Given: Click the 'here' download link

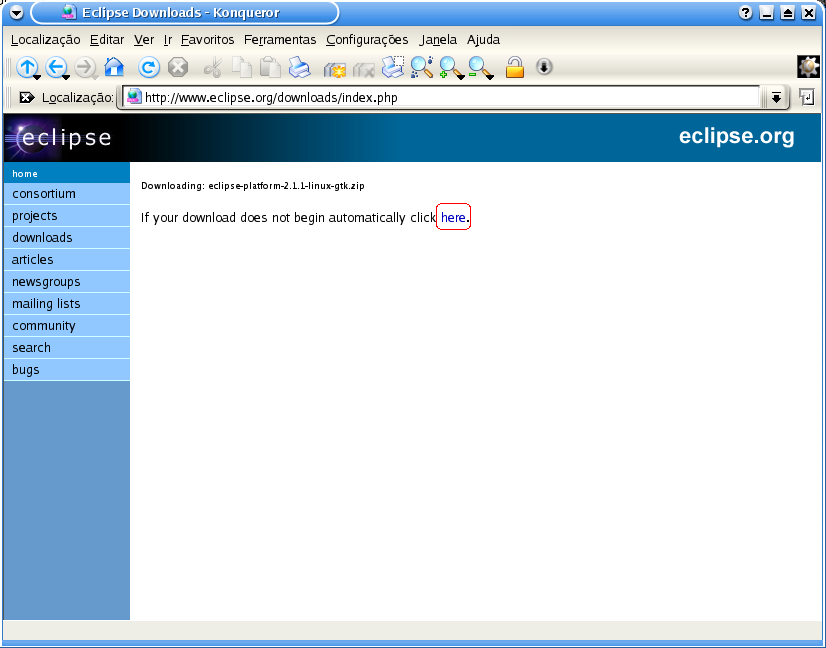Looking at the screenshot, I should coord(453,217).
